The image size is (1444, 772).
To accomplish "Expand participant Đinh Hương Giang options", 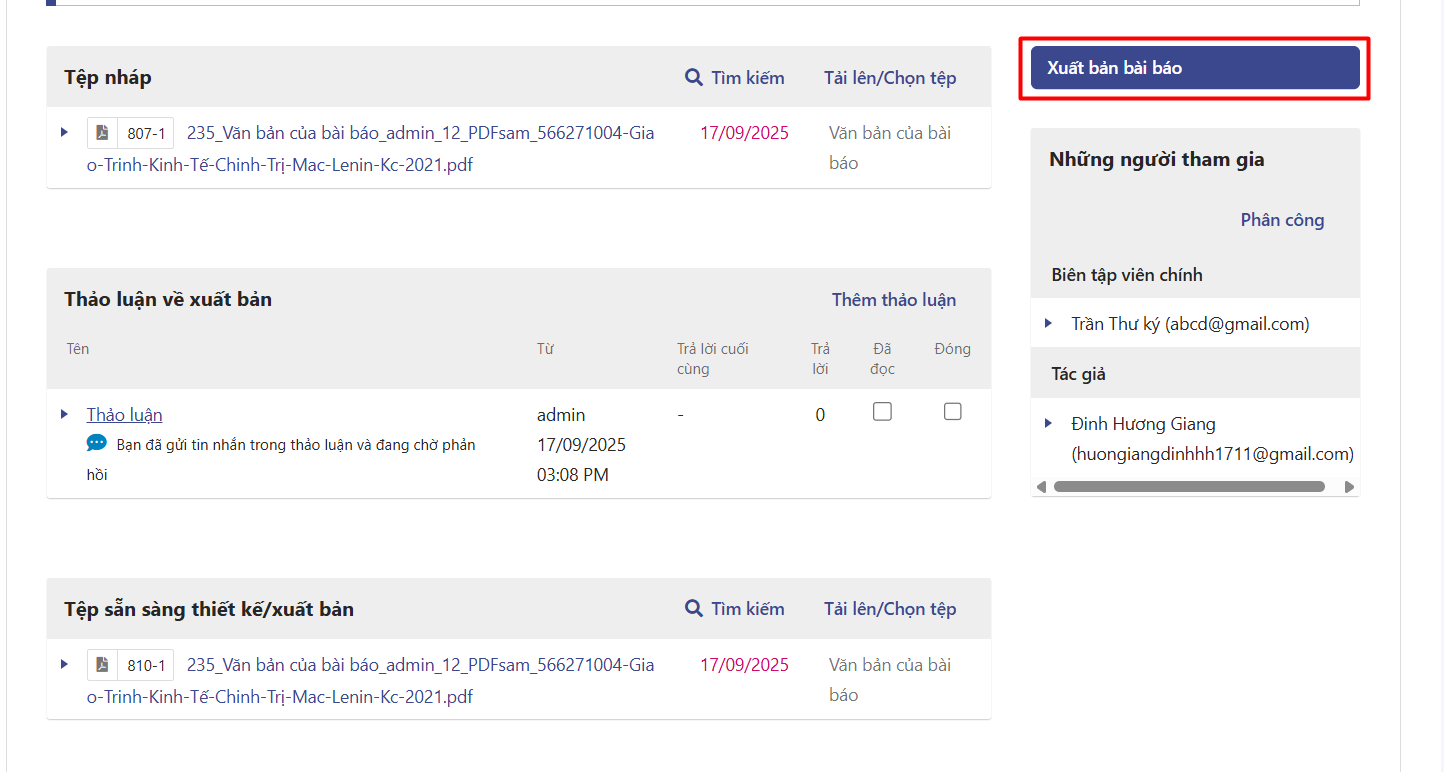I will (x=1048, y=423).
